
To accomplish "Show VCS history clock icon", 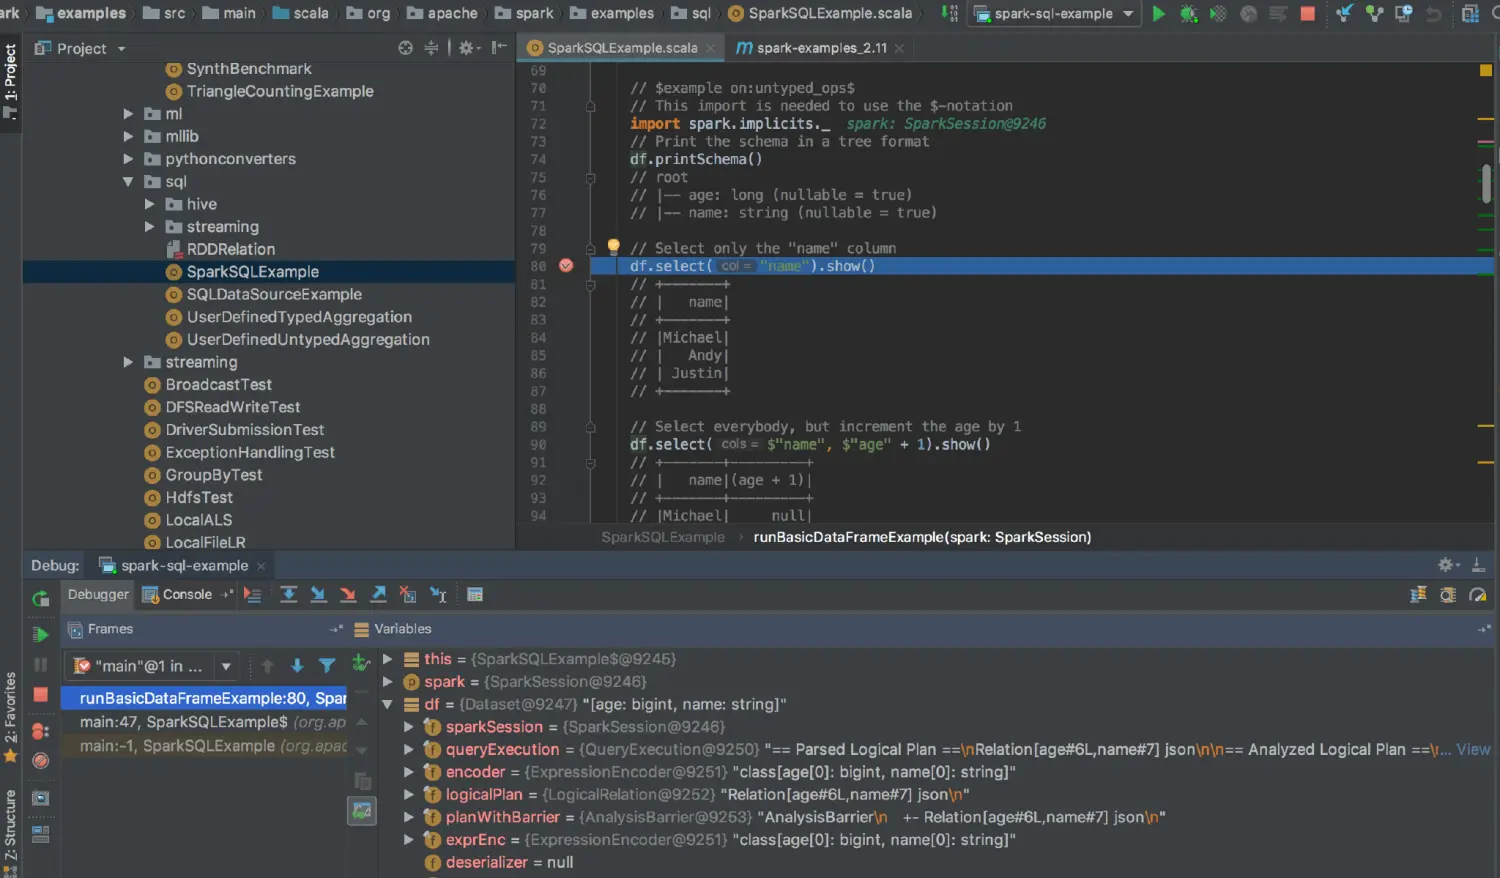I will click(1404, 14).
